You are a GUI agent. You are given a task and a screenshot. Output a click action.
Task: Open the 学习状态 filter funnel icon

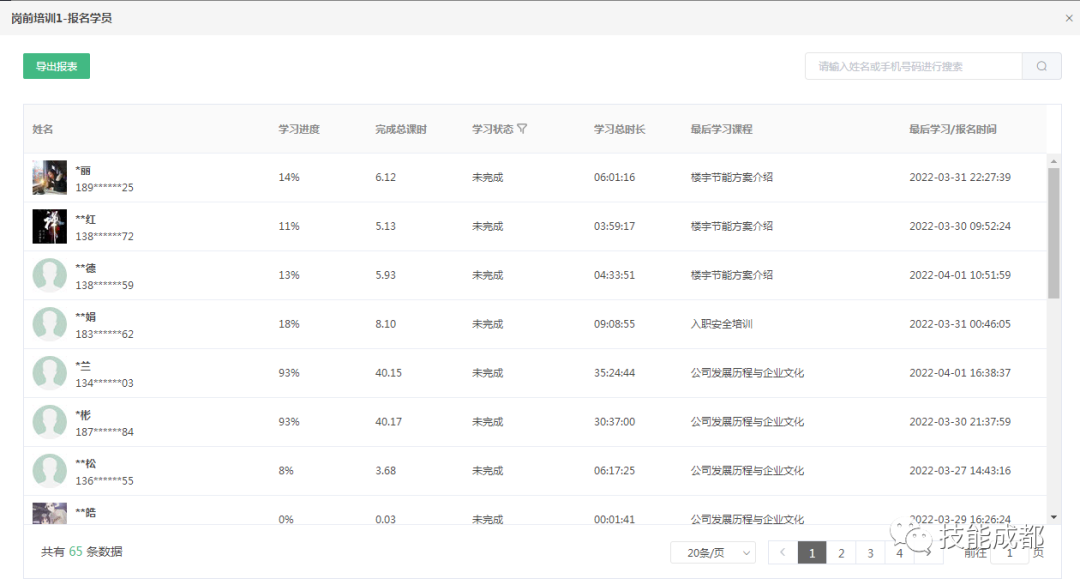point(522,129)
